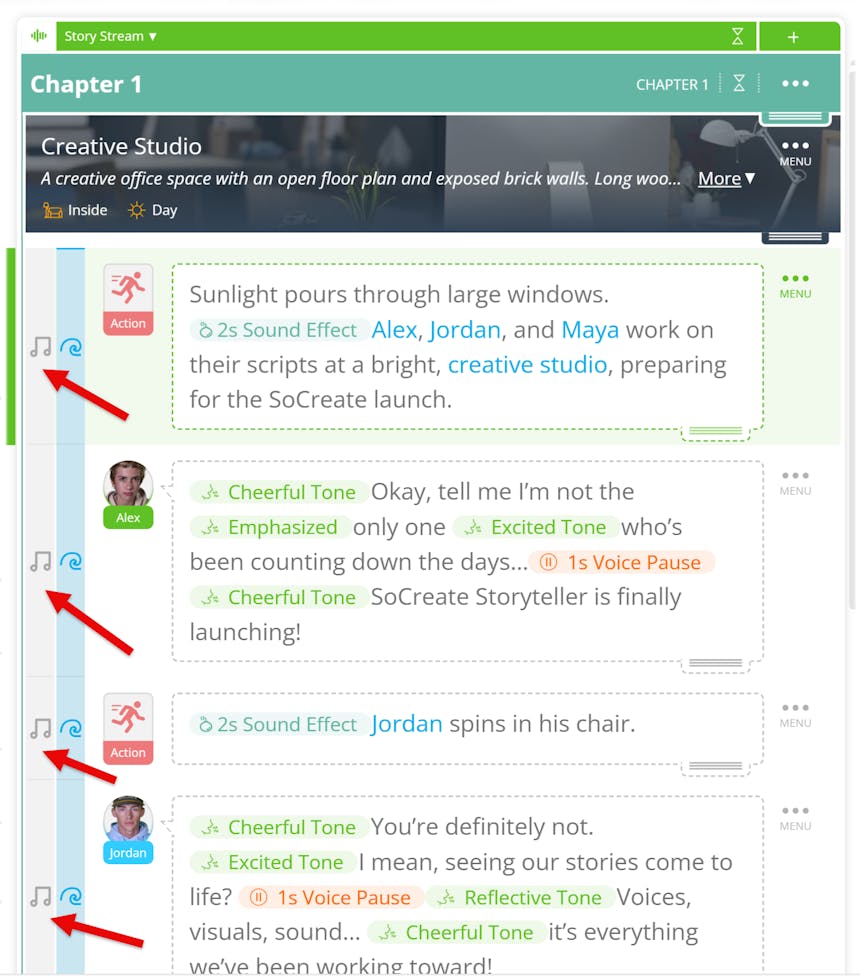Click Action icon on Jordan spins item
The image size is (860, 976).
128,728
